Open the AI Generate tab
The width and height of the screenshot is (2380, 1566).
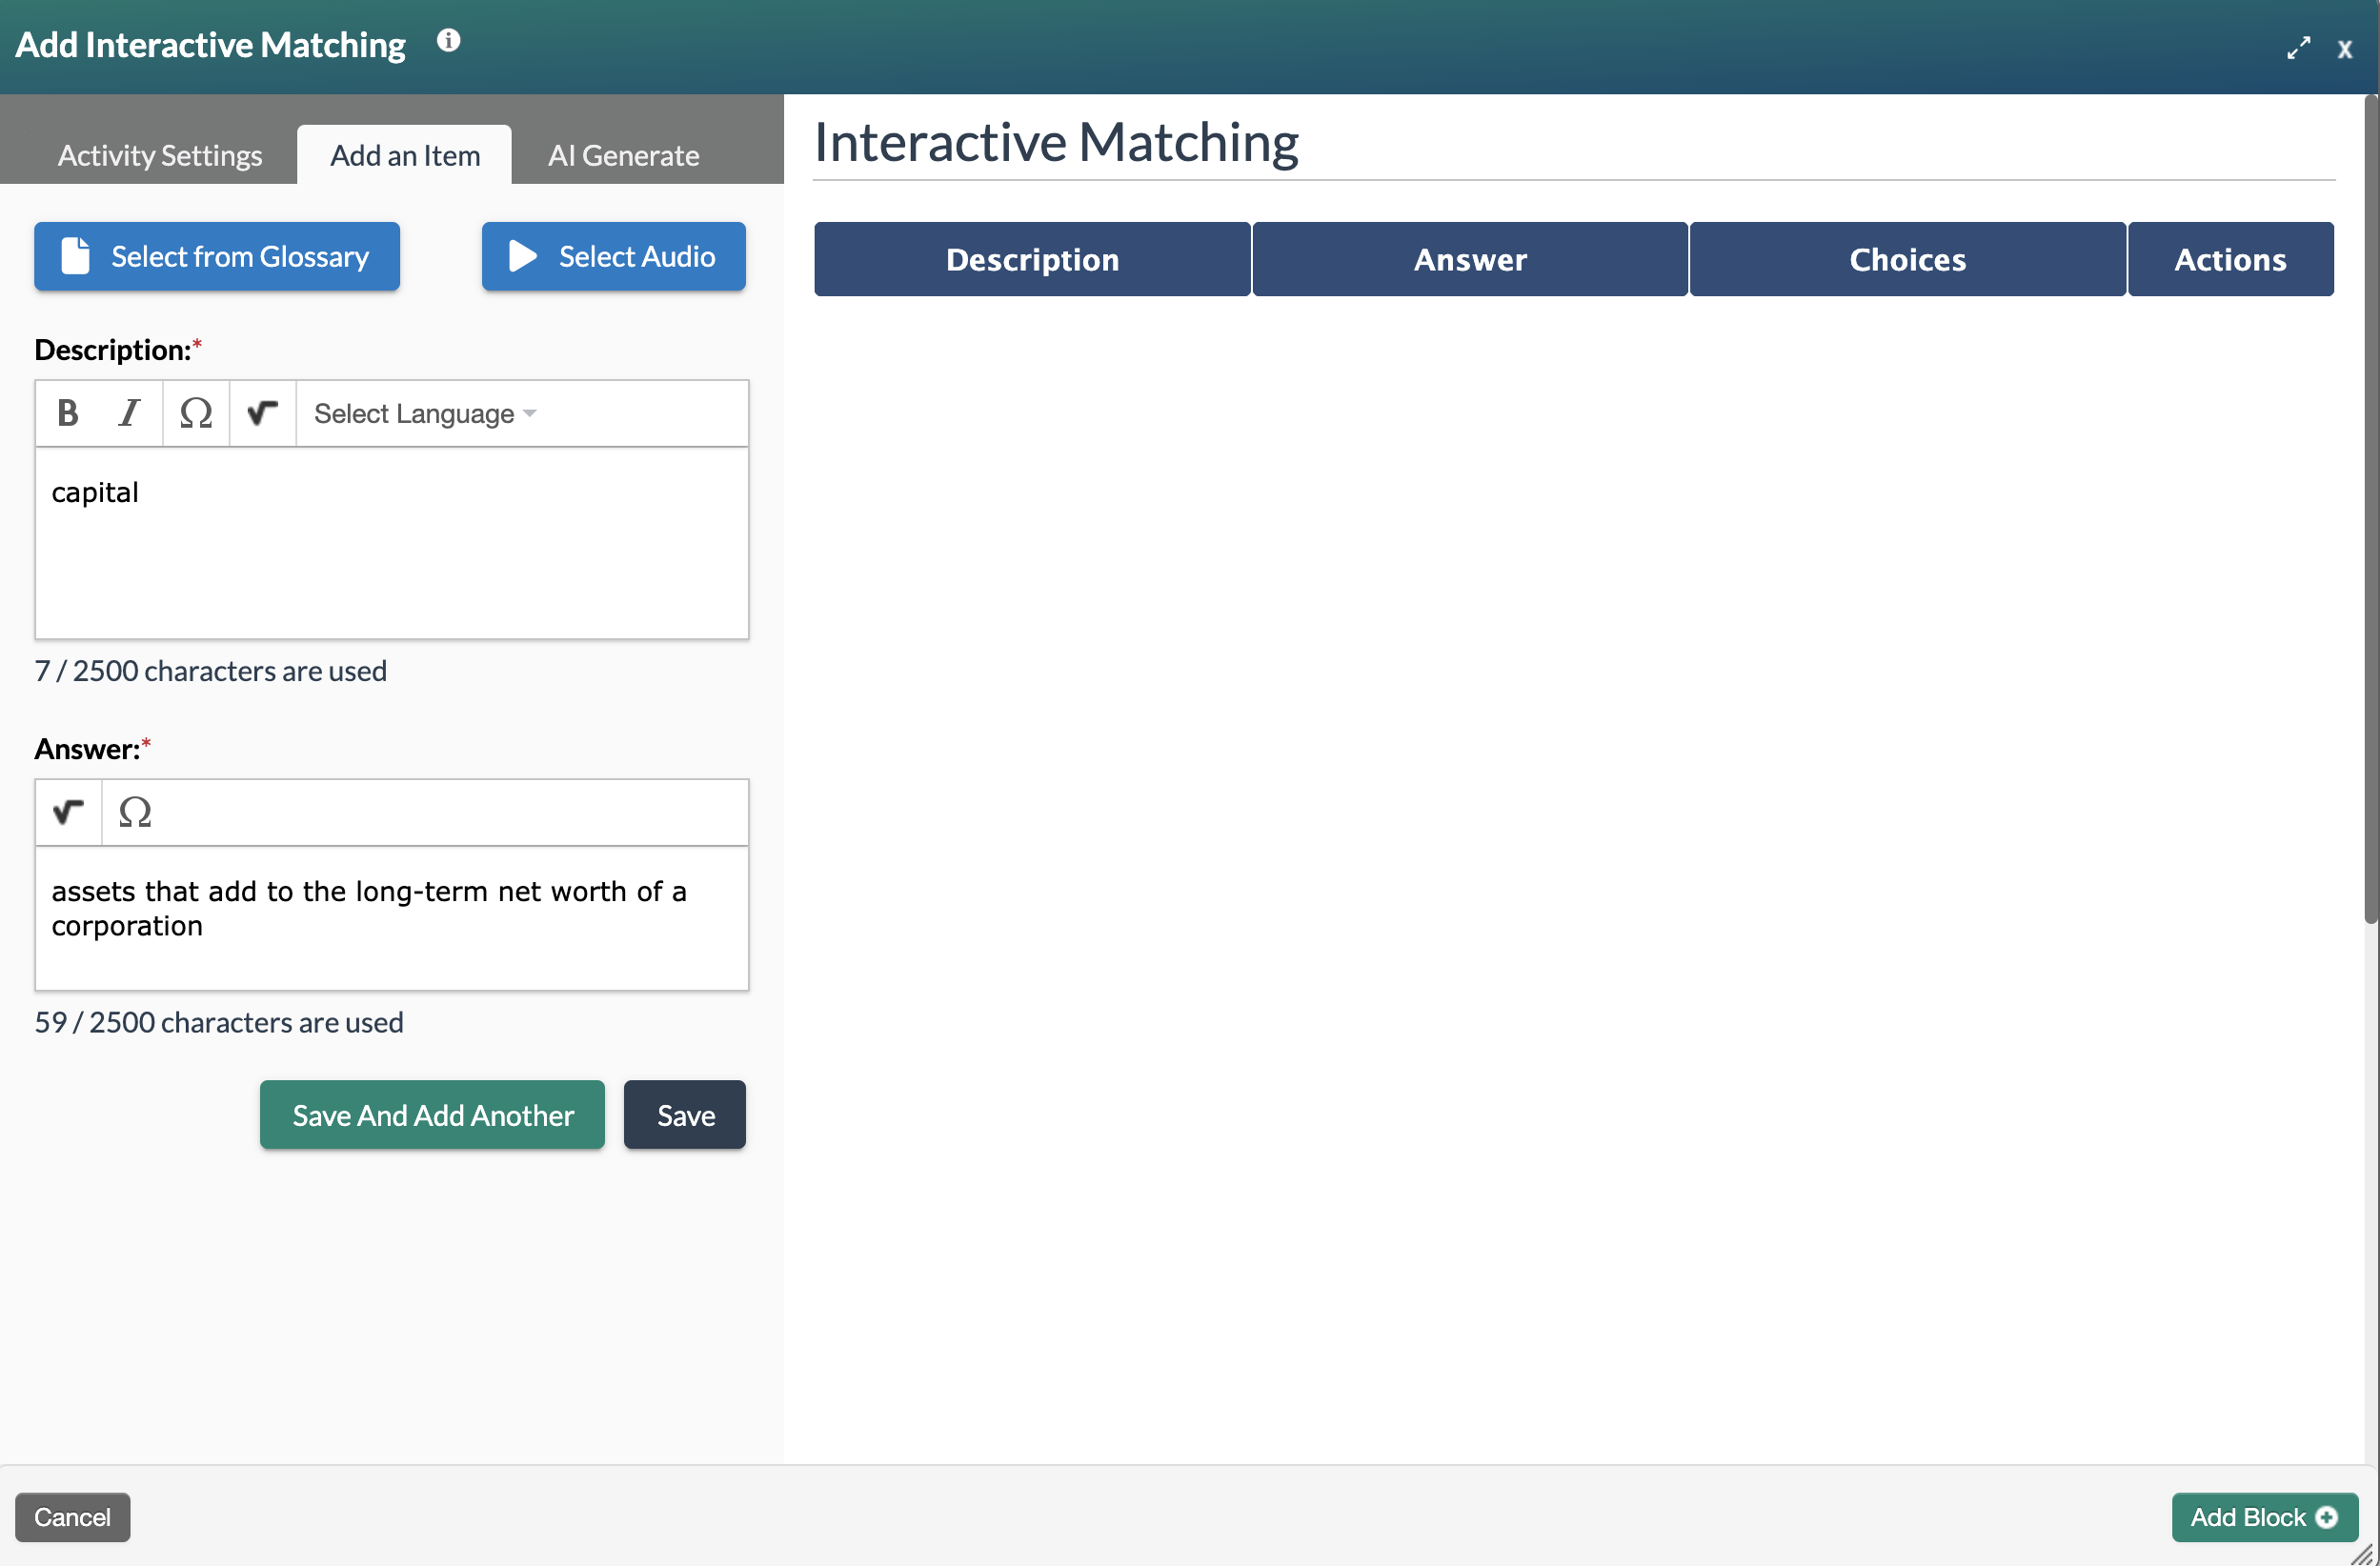pyautogui.click(x=623, y=155)
